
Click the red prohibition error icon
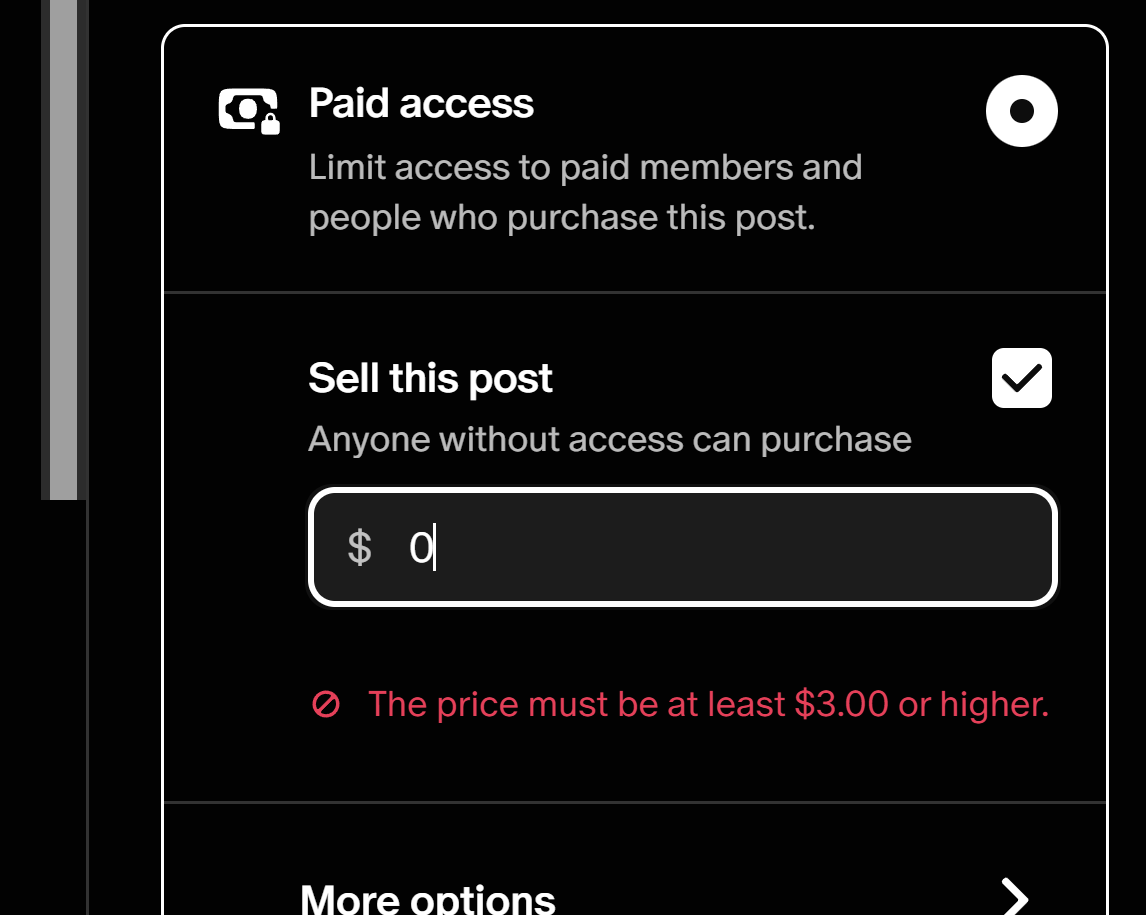(326, 705)
